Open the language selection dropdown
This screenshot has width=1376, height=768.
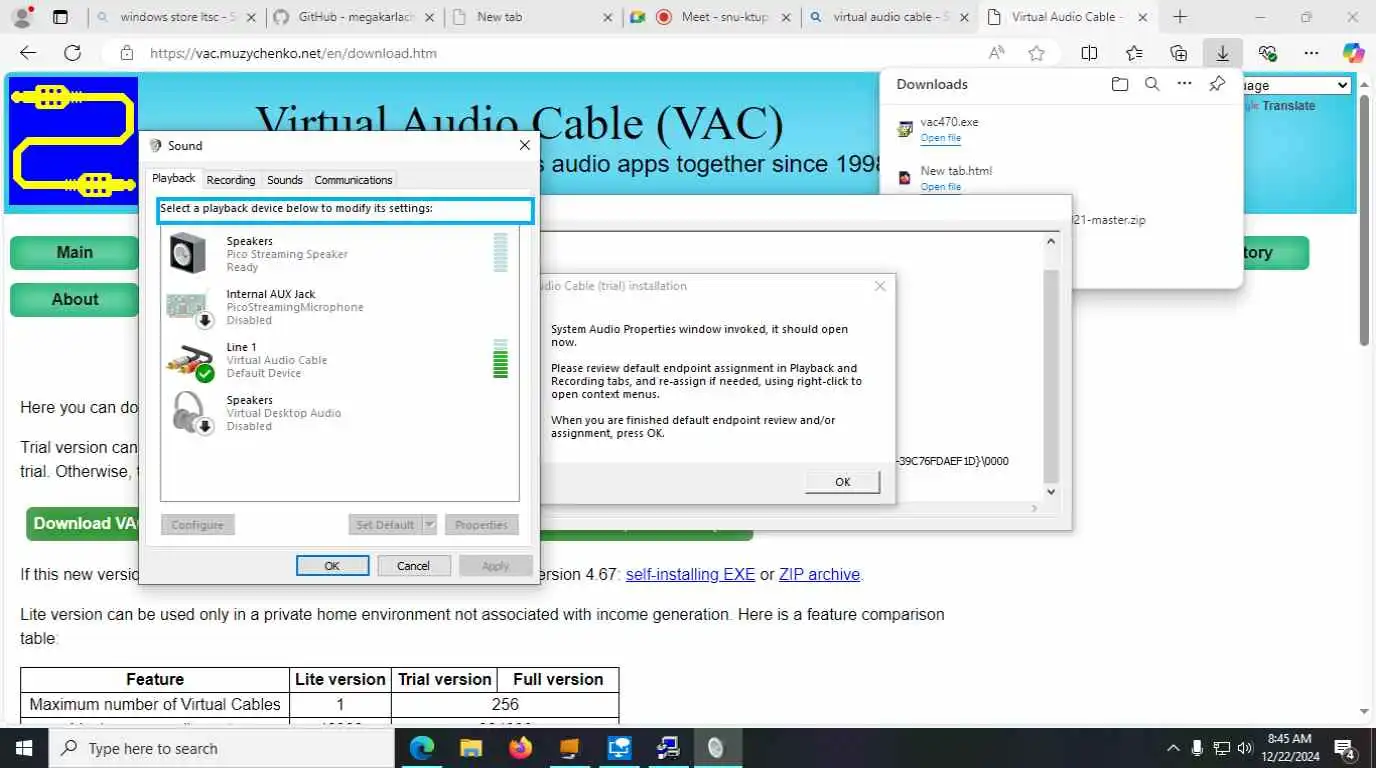point(1295,86)
